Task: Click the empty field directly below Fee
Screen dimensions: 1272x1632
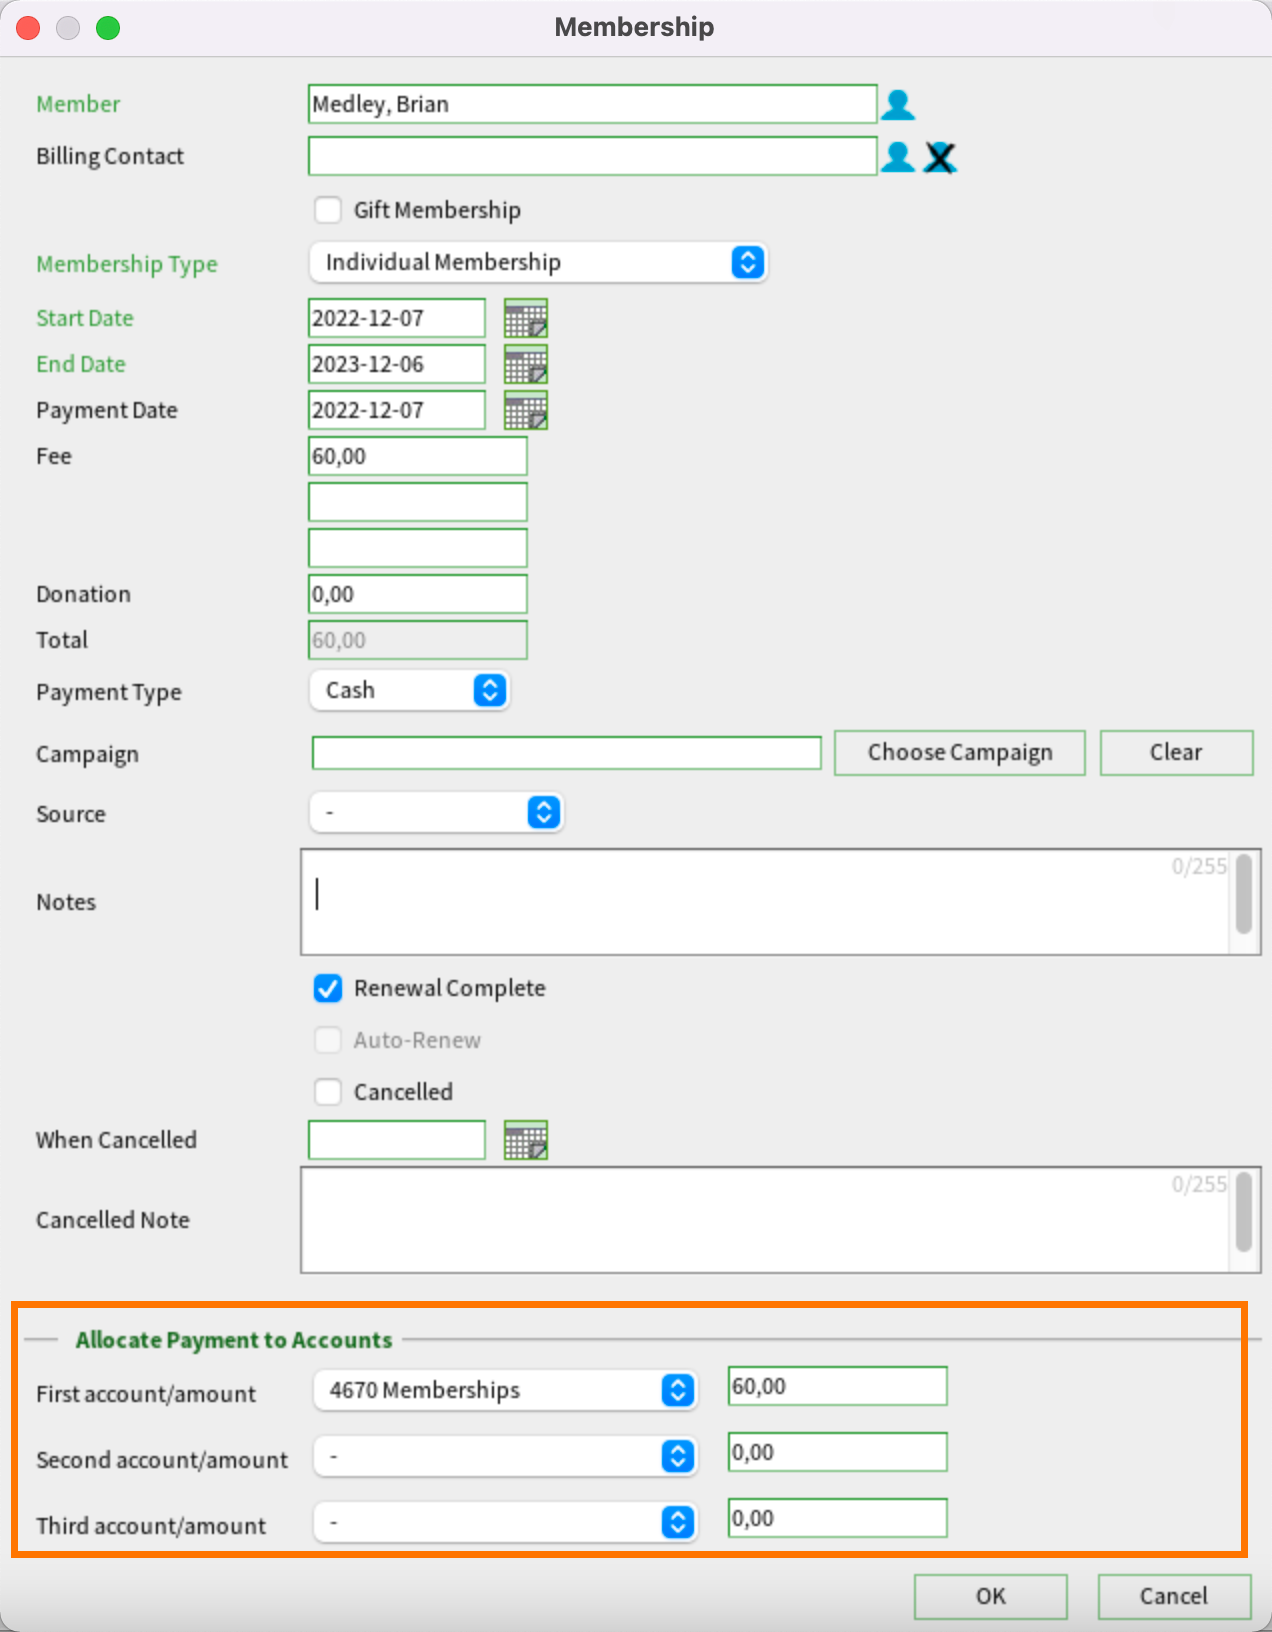Action: [418, 502]
